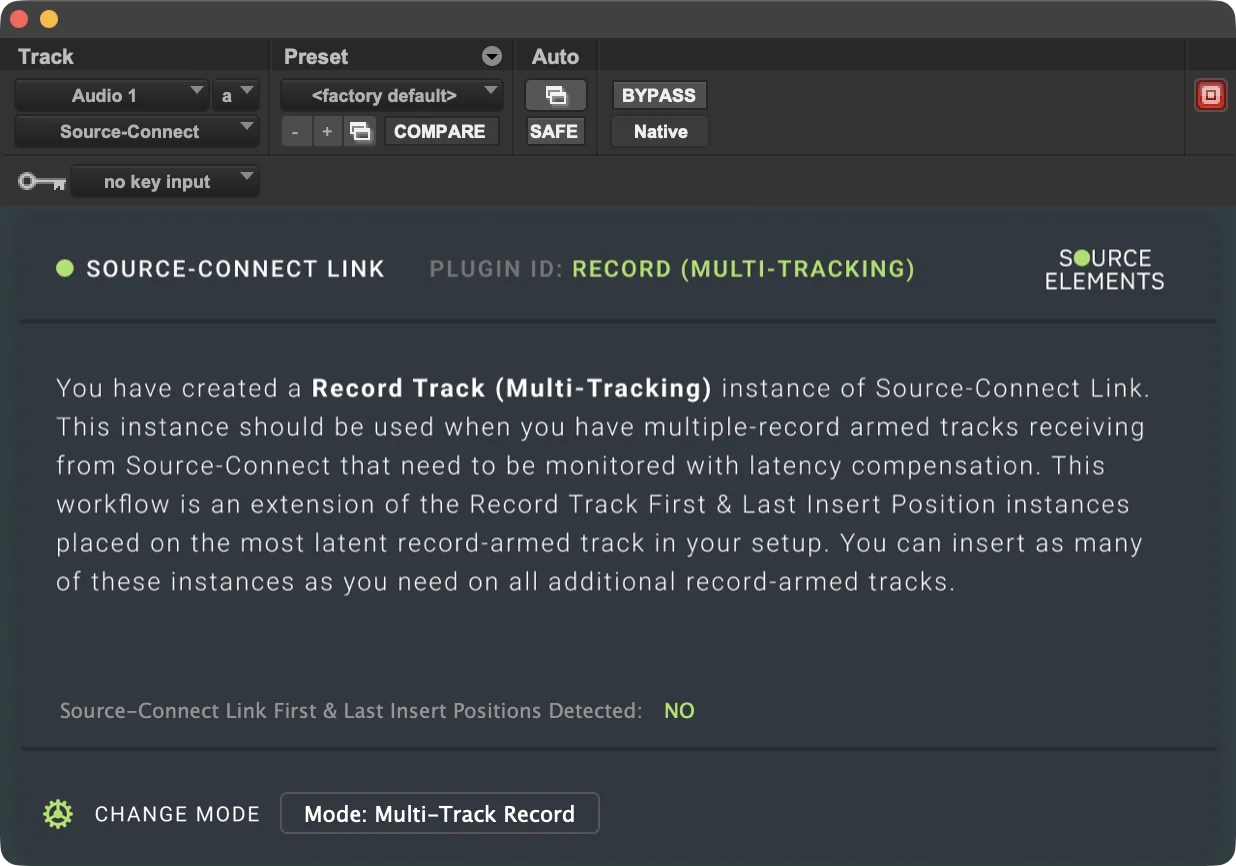Click the key input key icon
Viewport: 1236px width, 866px height.
click(42, 182)
